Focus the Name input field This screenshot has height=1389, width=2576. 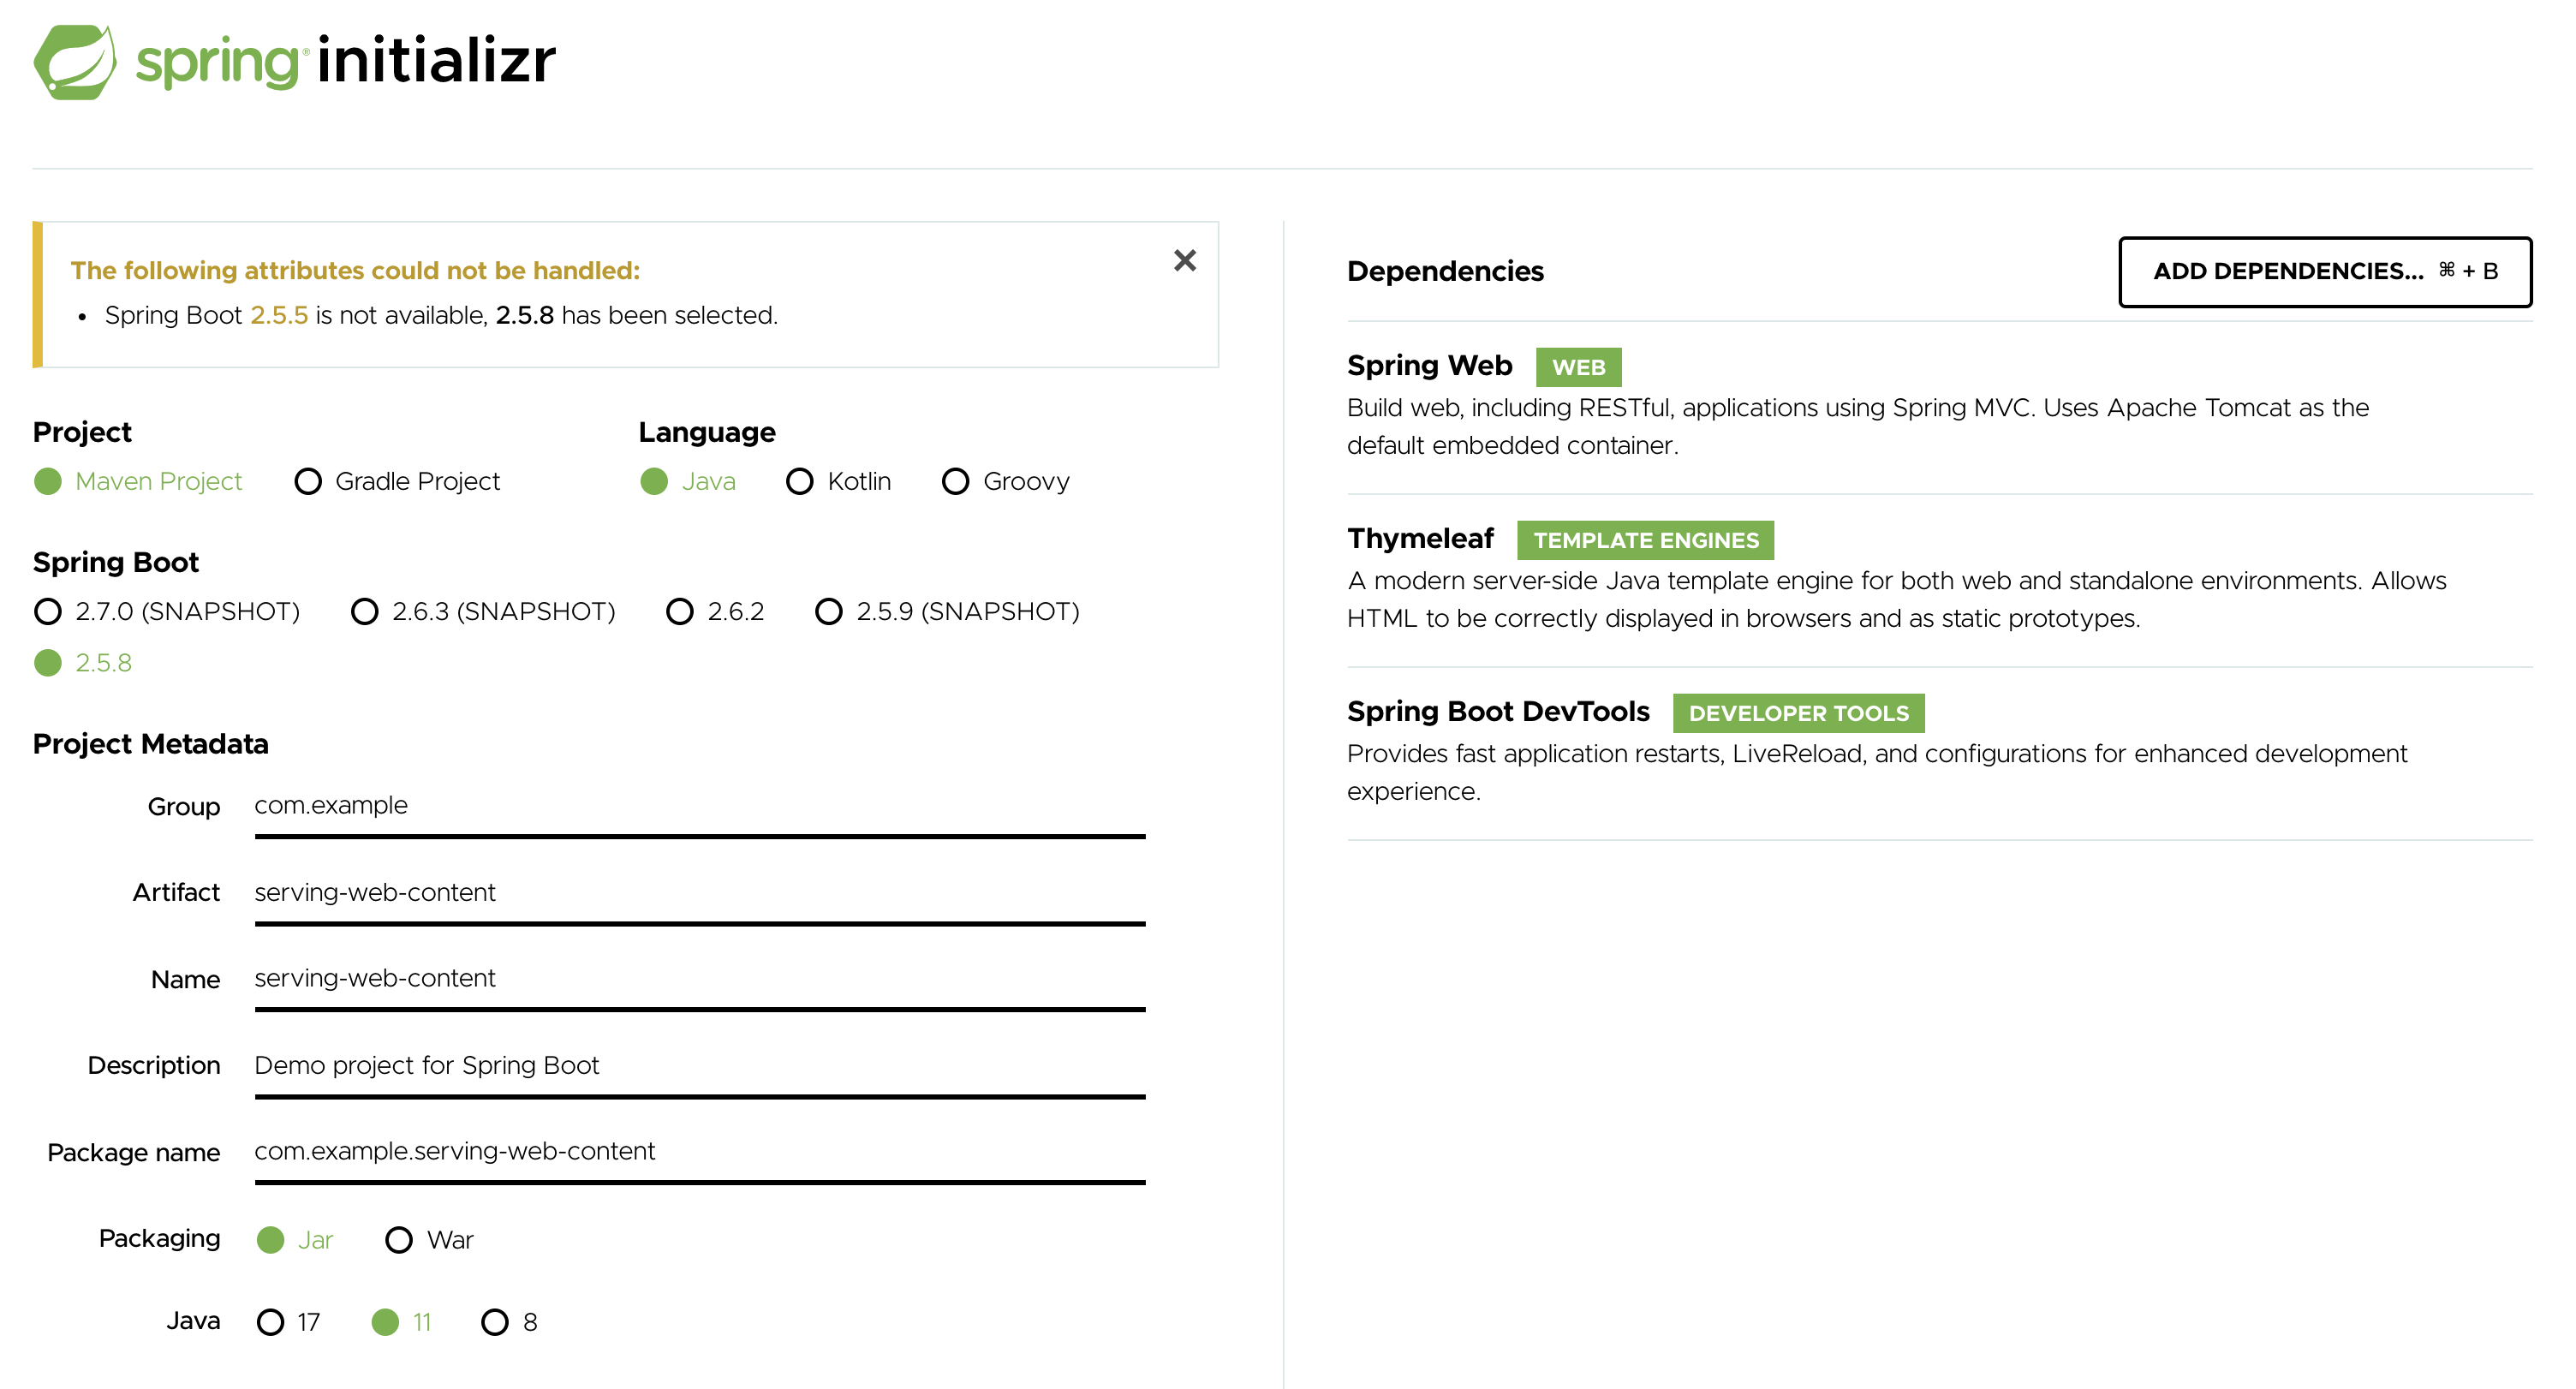(x=700, y=981)
